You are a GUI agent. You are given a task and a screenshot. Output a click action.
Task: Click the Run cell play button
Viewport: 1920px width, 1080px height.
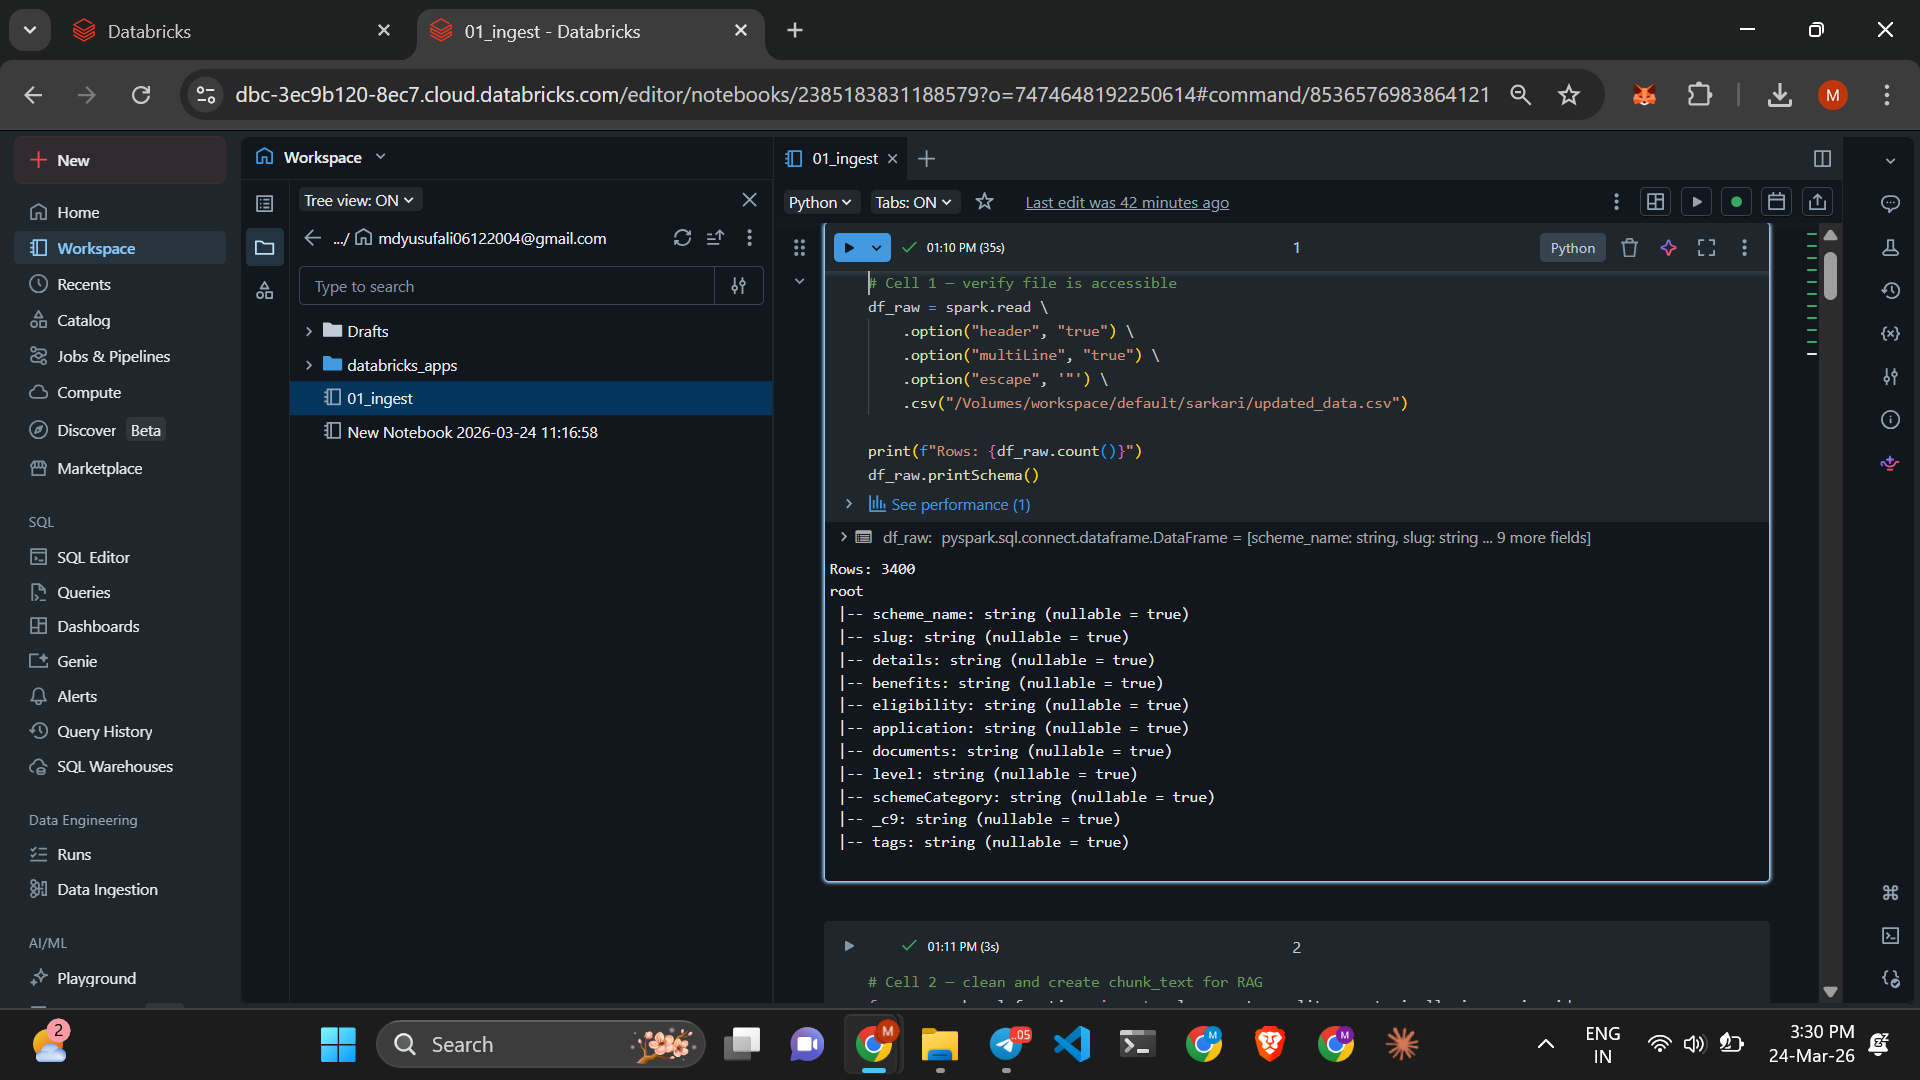point(849,247)
